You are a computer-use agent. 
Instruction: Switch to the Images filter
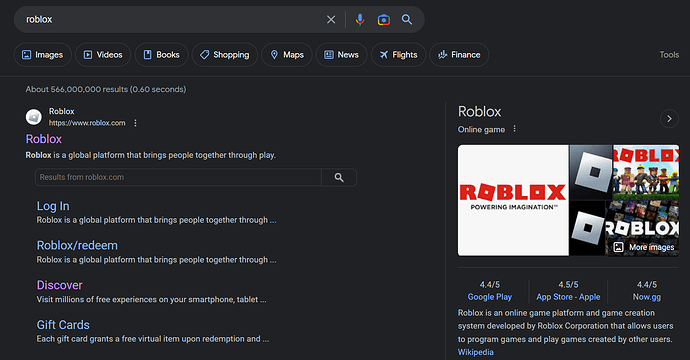[x=43, y=55]
